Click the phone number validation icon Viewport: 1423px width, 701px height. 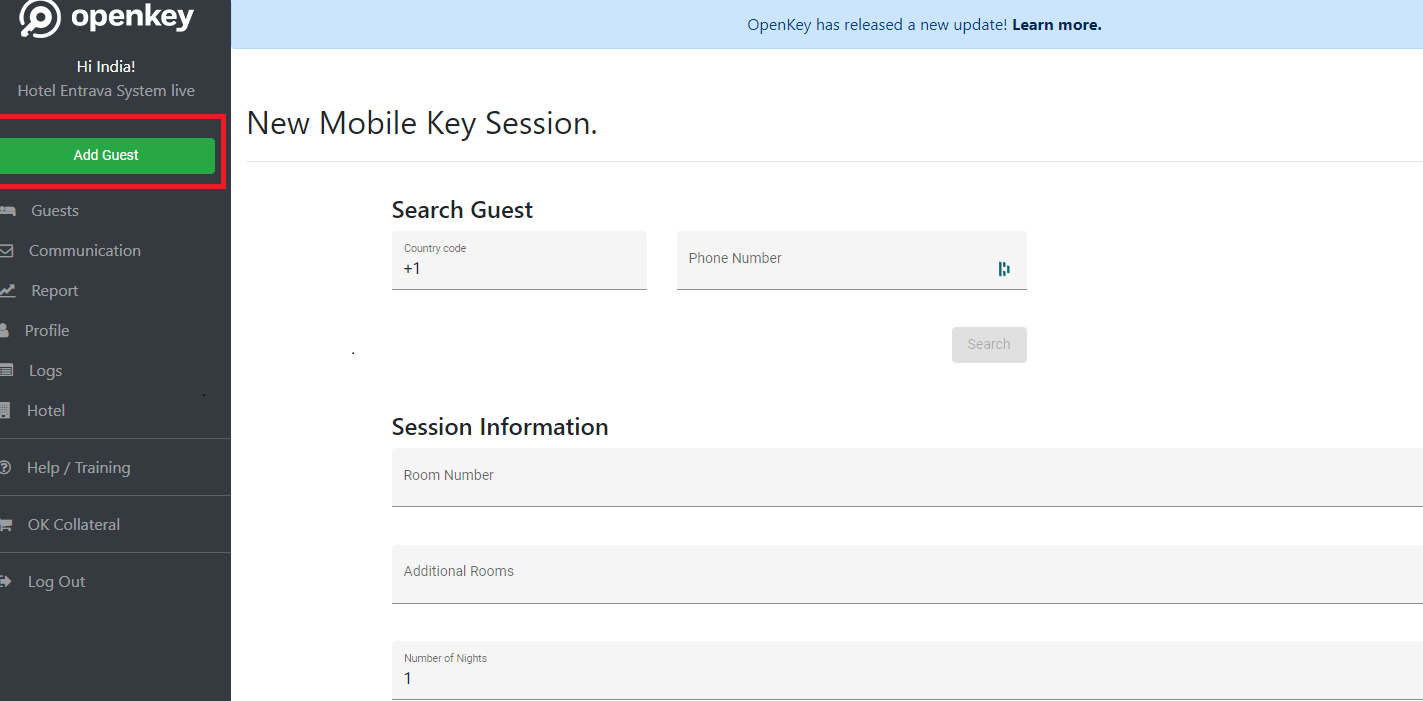click(1004, 268)
